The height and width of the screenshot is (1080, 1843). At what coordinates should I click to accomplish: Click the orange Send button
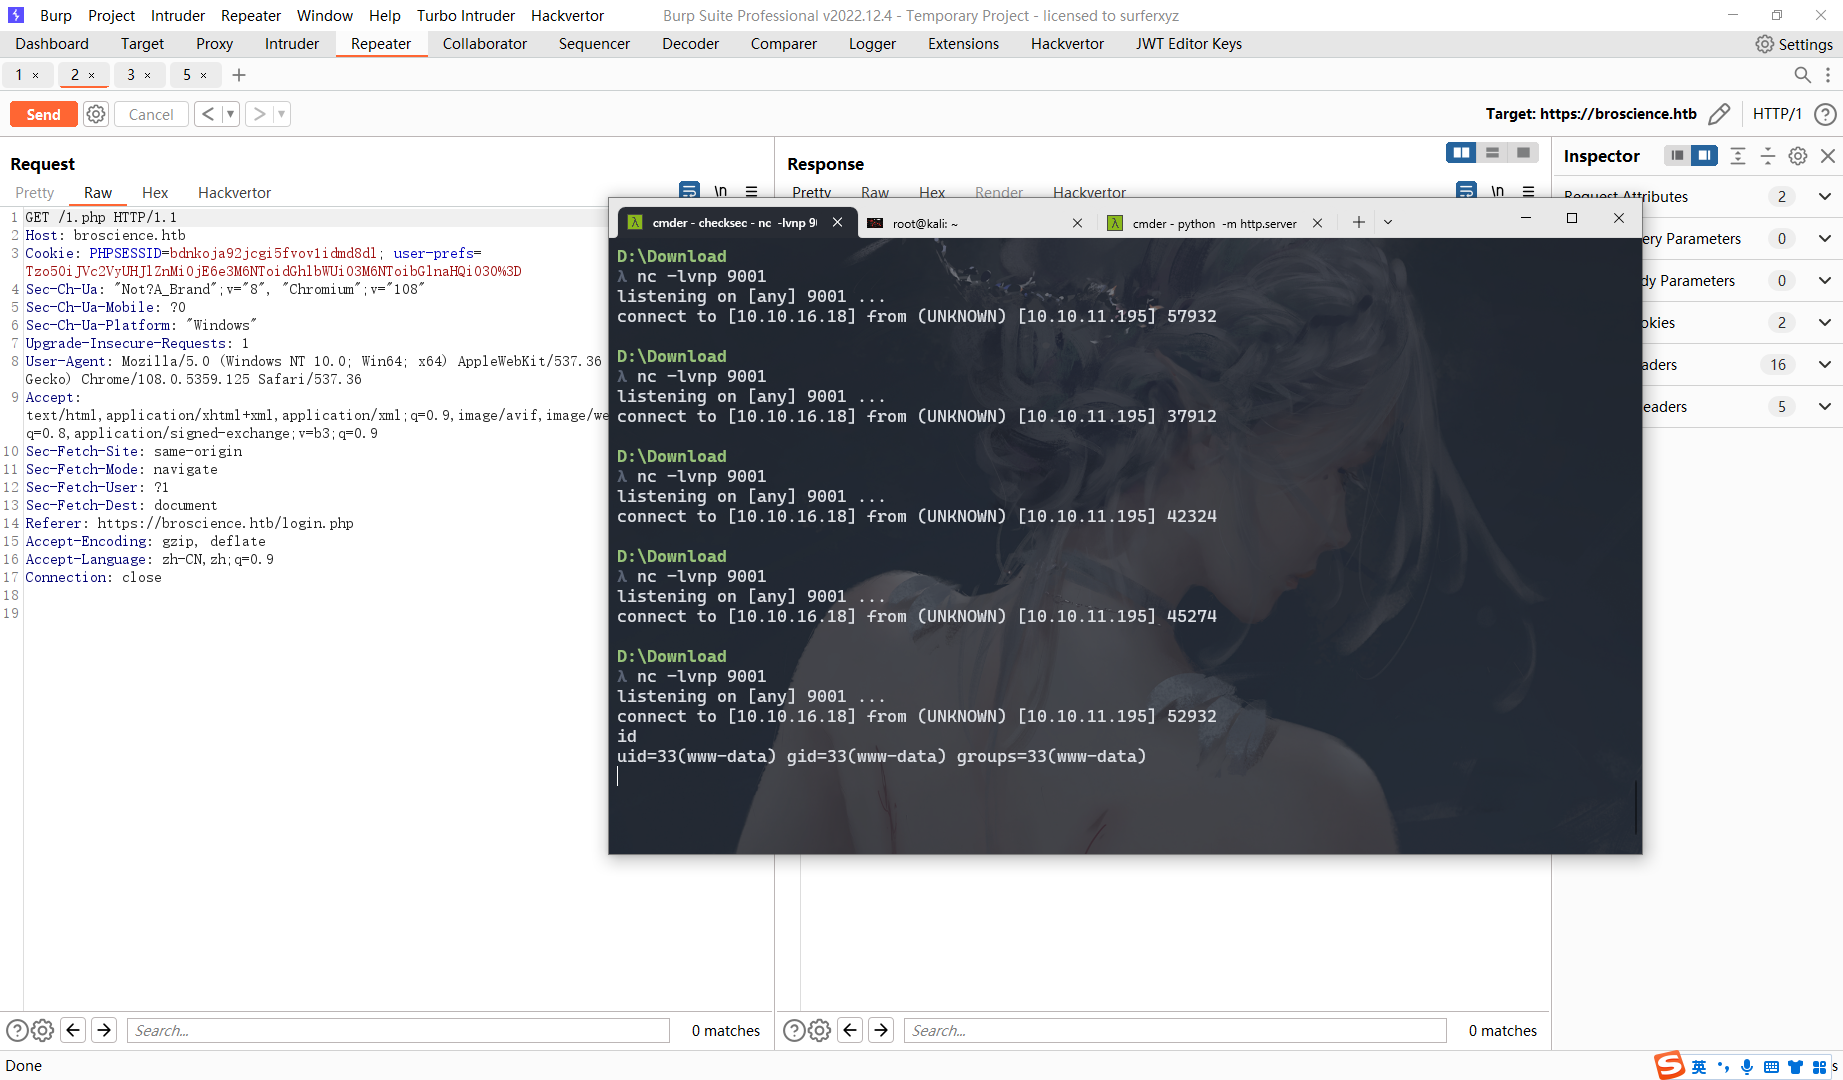coord(43,114)
